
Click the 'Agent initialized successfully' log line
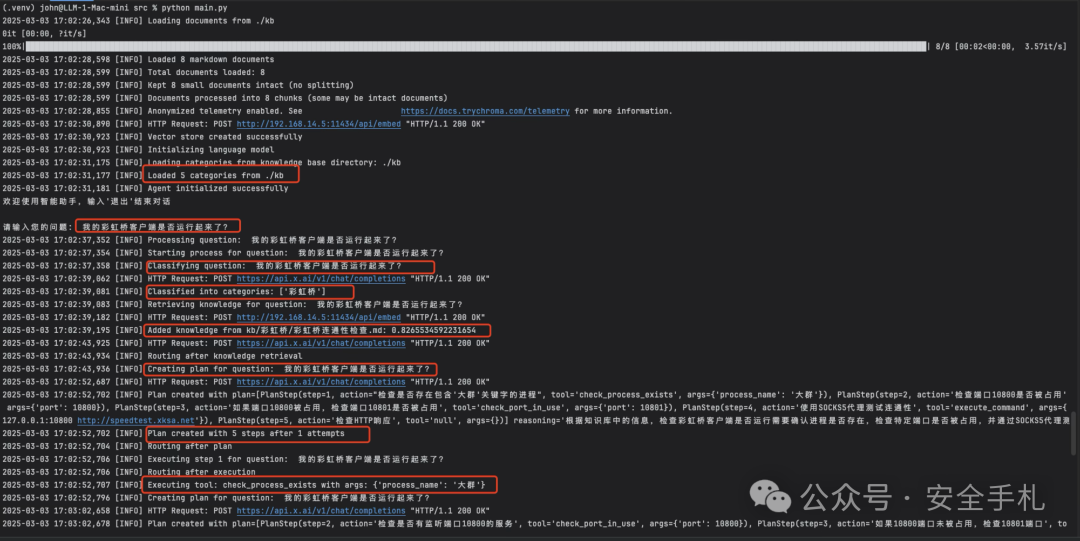(217, 188)
